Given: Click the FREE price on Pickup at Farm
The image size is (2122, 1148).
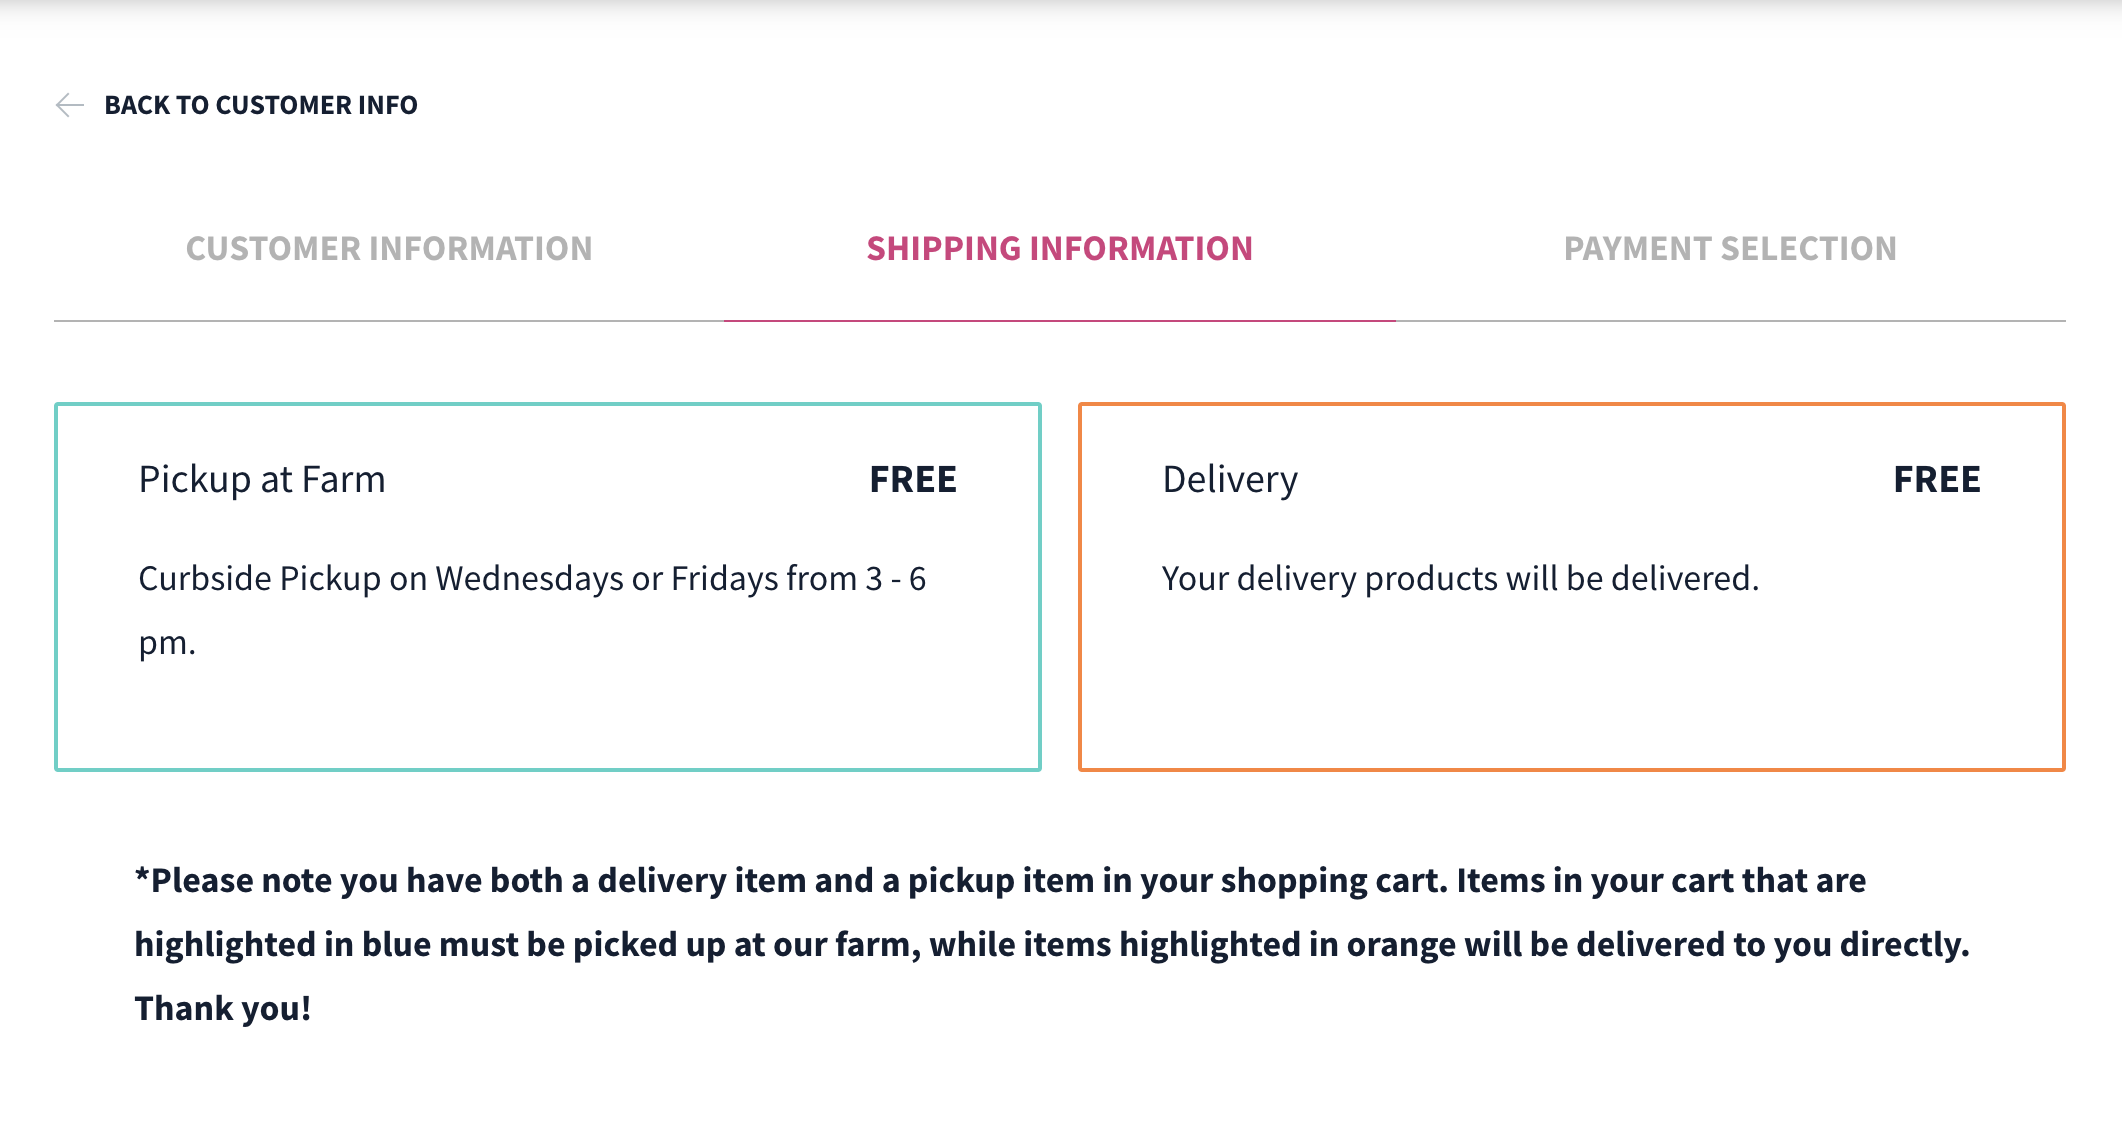Looking at the screenshot, I should pyautogui.click(x=912, y=480).
